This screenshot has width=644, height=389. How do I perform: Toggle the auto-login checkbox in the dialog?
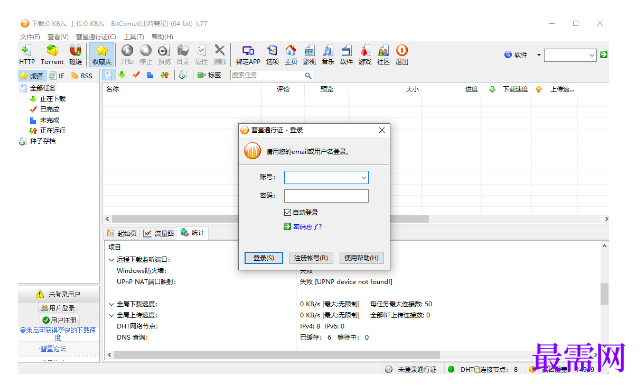point(288,212)
